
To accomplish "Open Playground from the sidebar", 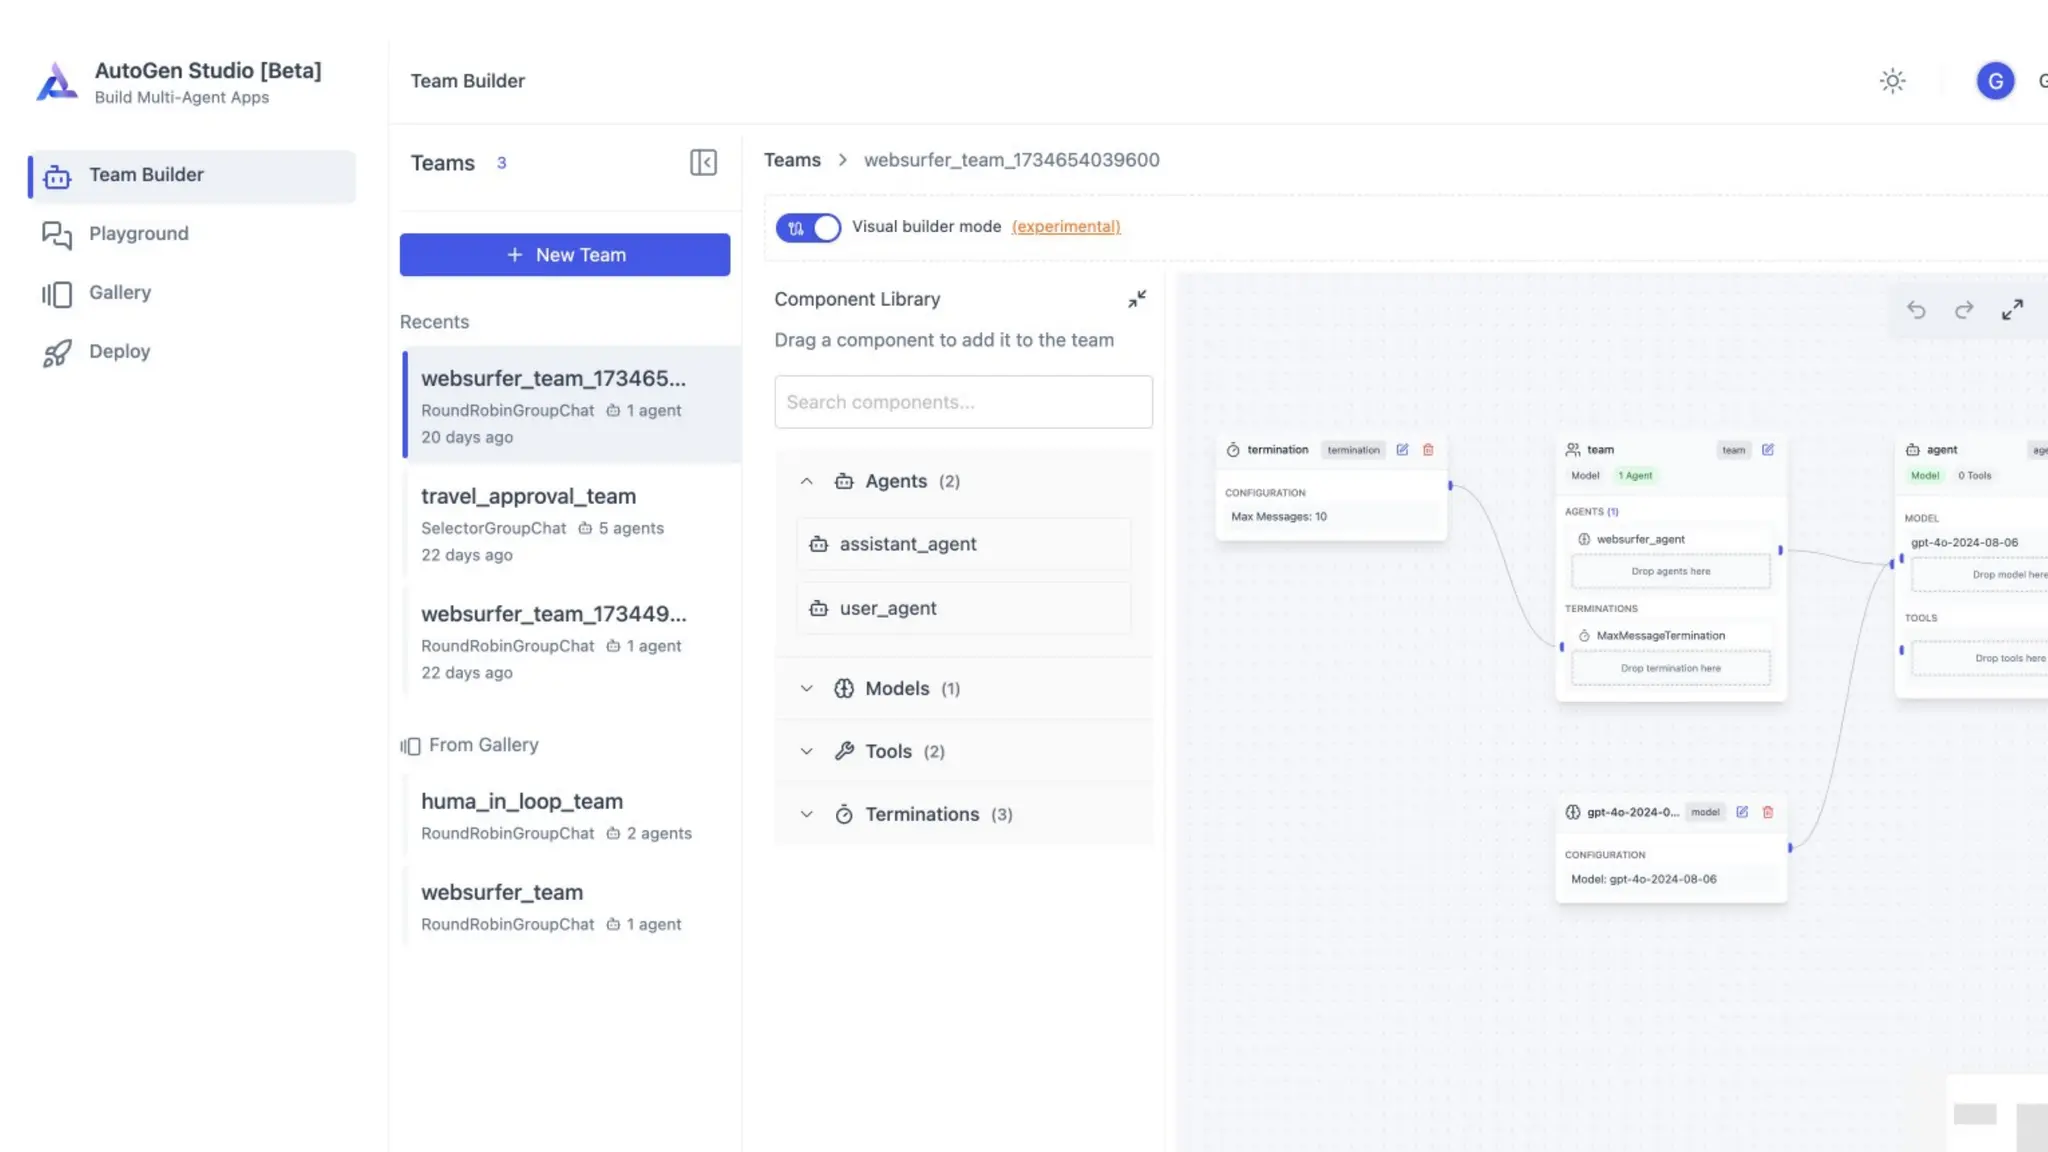I will pyautogui.click(x=138, y=233).
